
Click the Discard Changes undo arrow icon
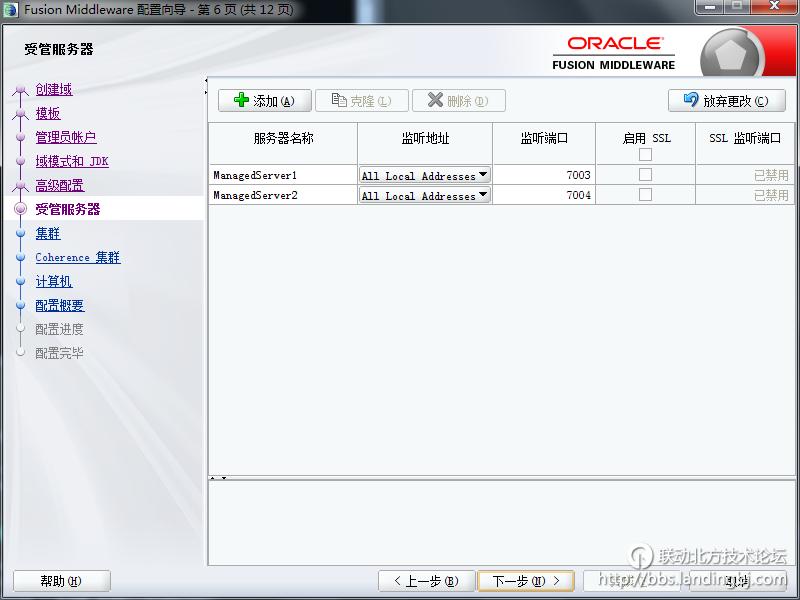pos(690,101)
